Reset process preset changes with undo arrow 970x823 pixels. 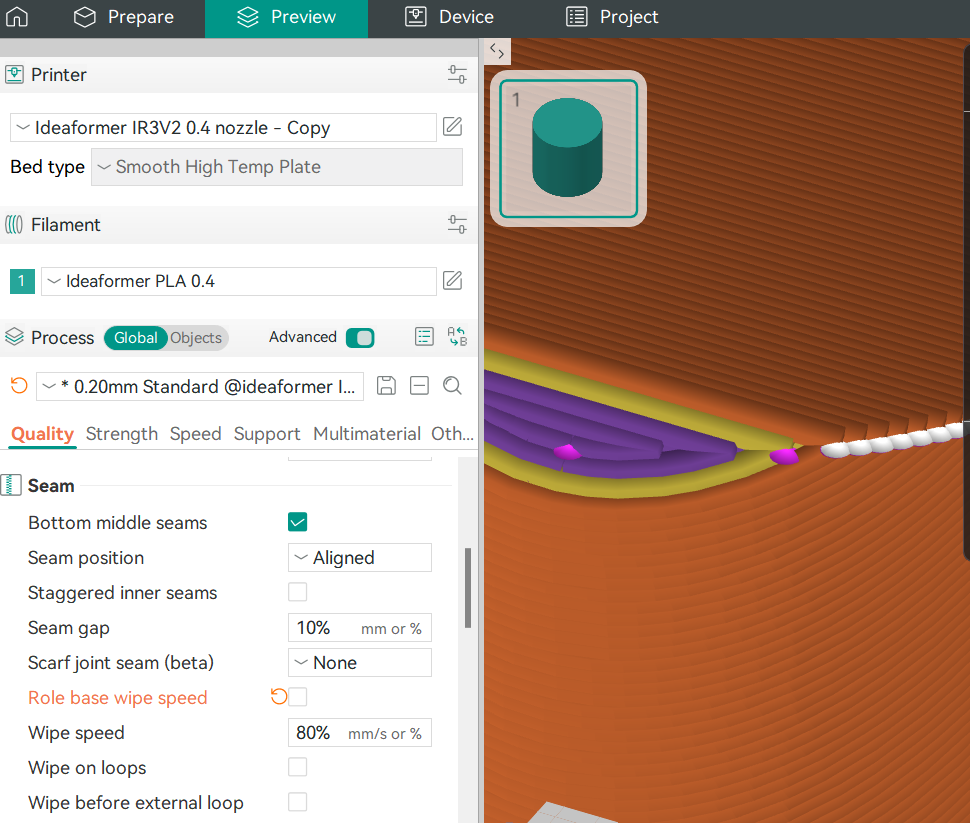(19, 386)
